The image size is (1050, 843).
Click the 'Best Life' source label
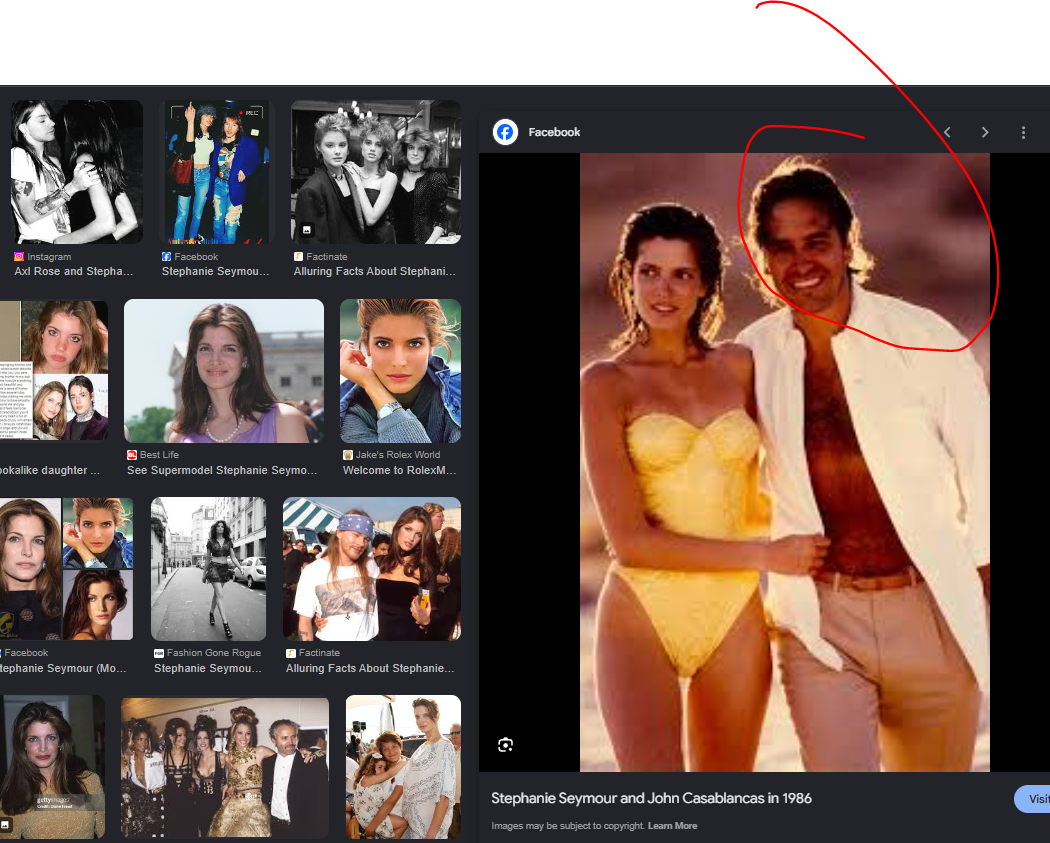tap(159, 455)
